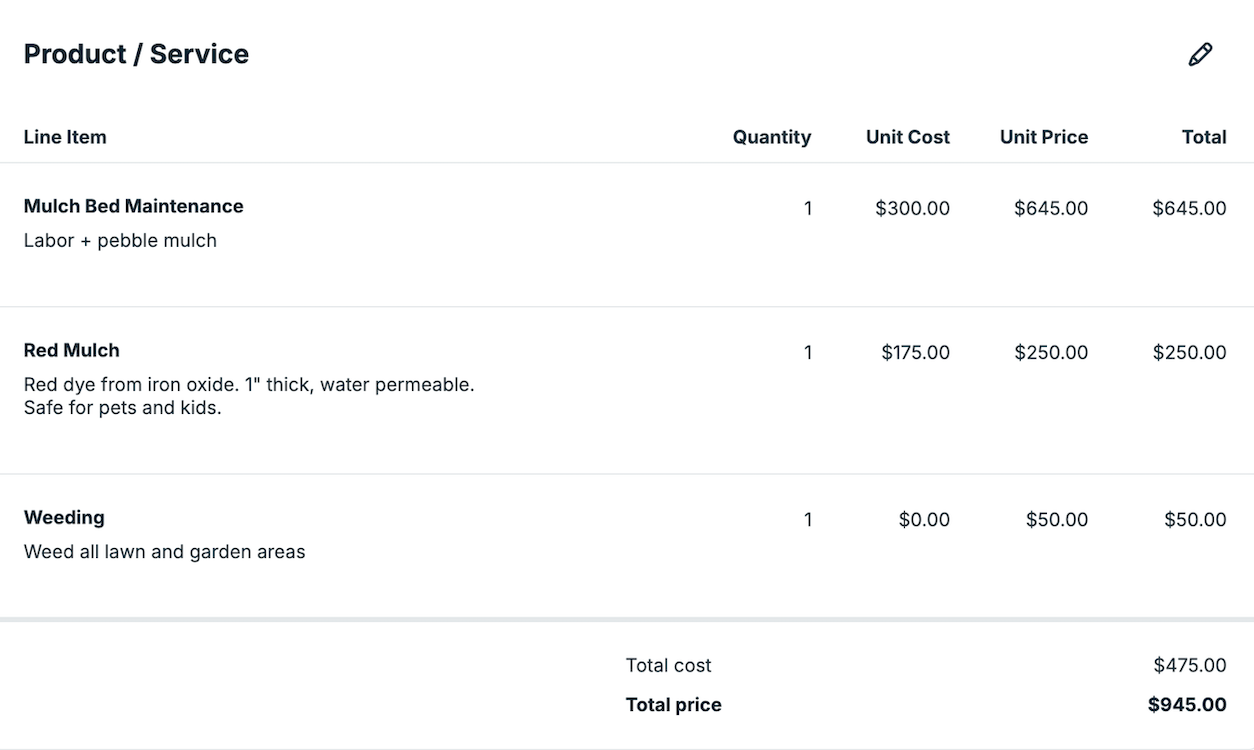Click the $300.00 unit cost value
The width and height of the screenshot is (1254, 750).
(912, 208)
